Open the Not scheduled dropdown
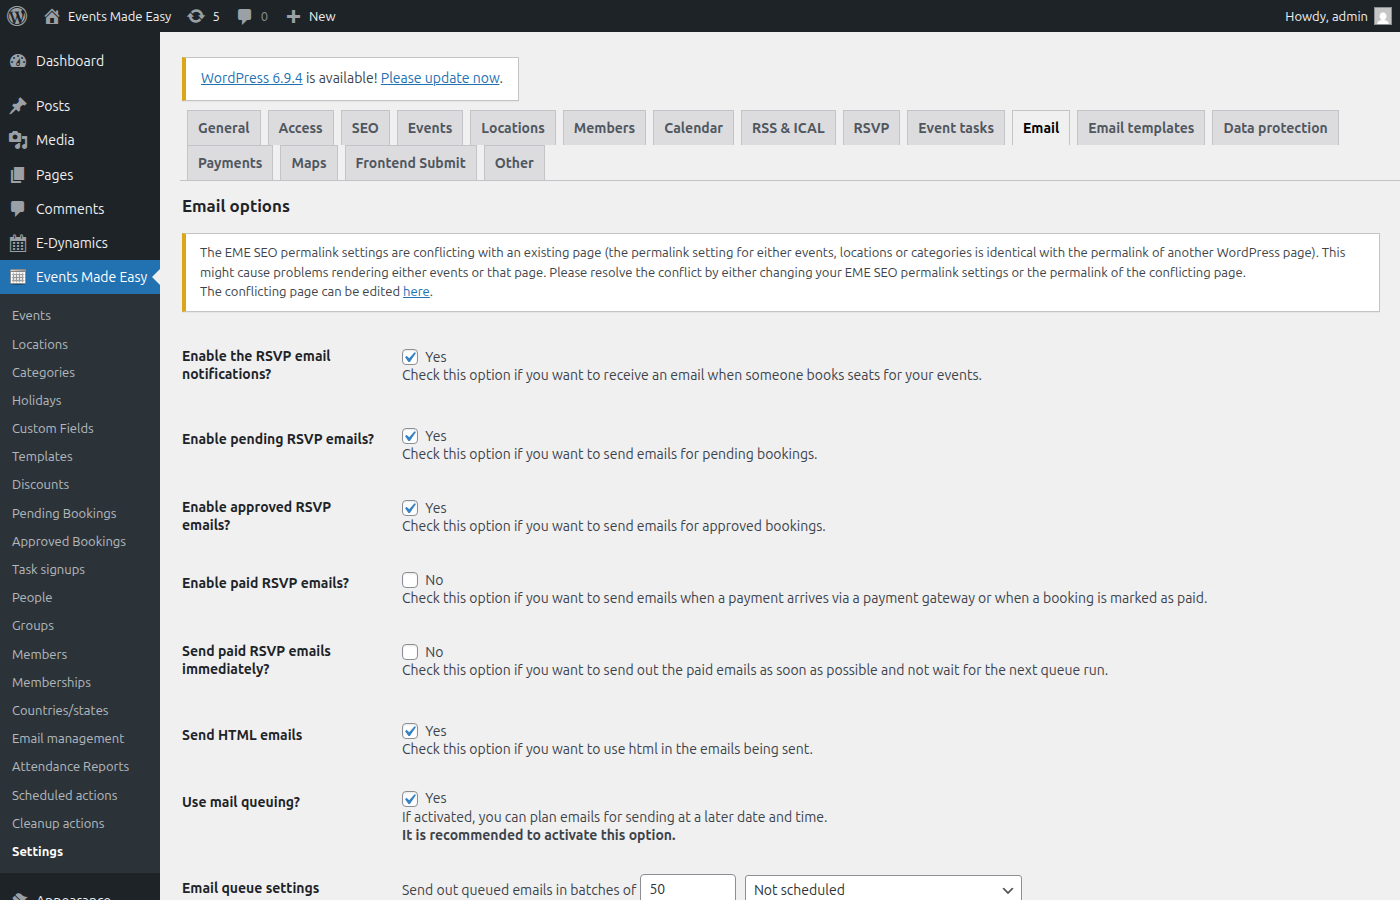This screenshot has width=1400, height=900. click(x=882, y=889)
